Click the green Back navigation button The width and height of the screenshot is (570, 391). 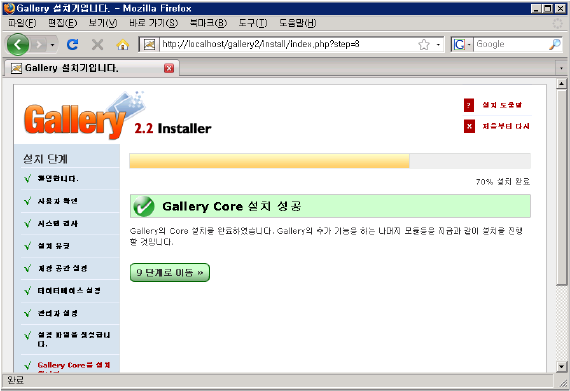pyautogui.click(x=17, y=44)
